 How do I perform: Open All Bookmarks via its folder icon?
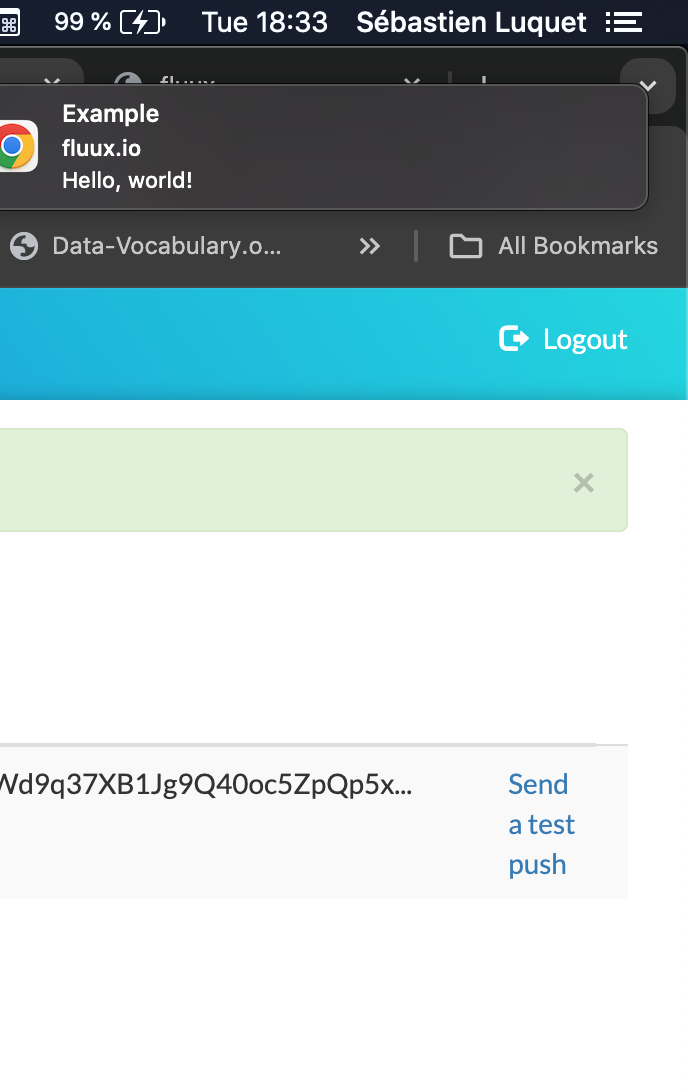pyautogui.click(x=465, y=246)
